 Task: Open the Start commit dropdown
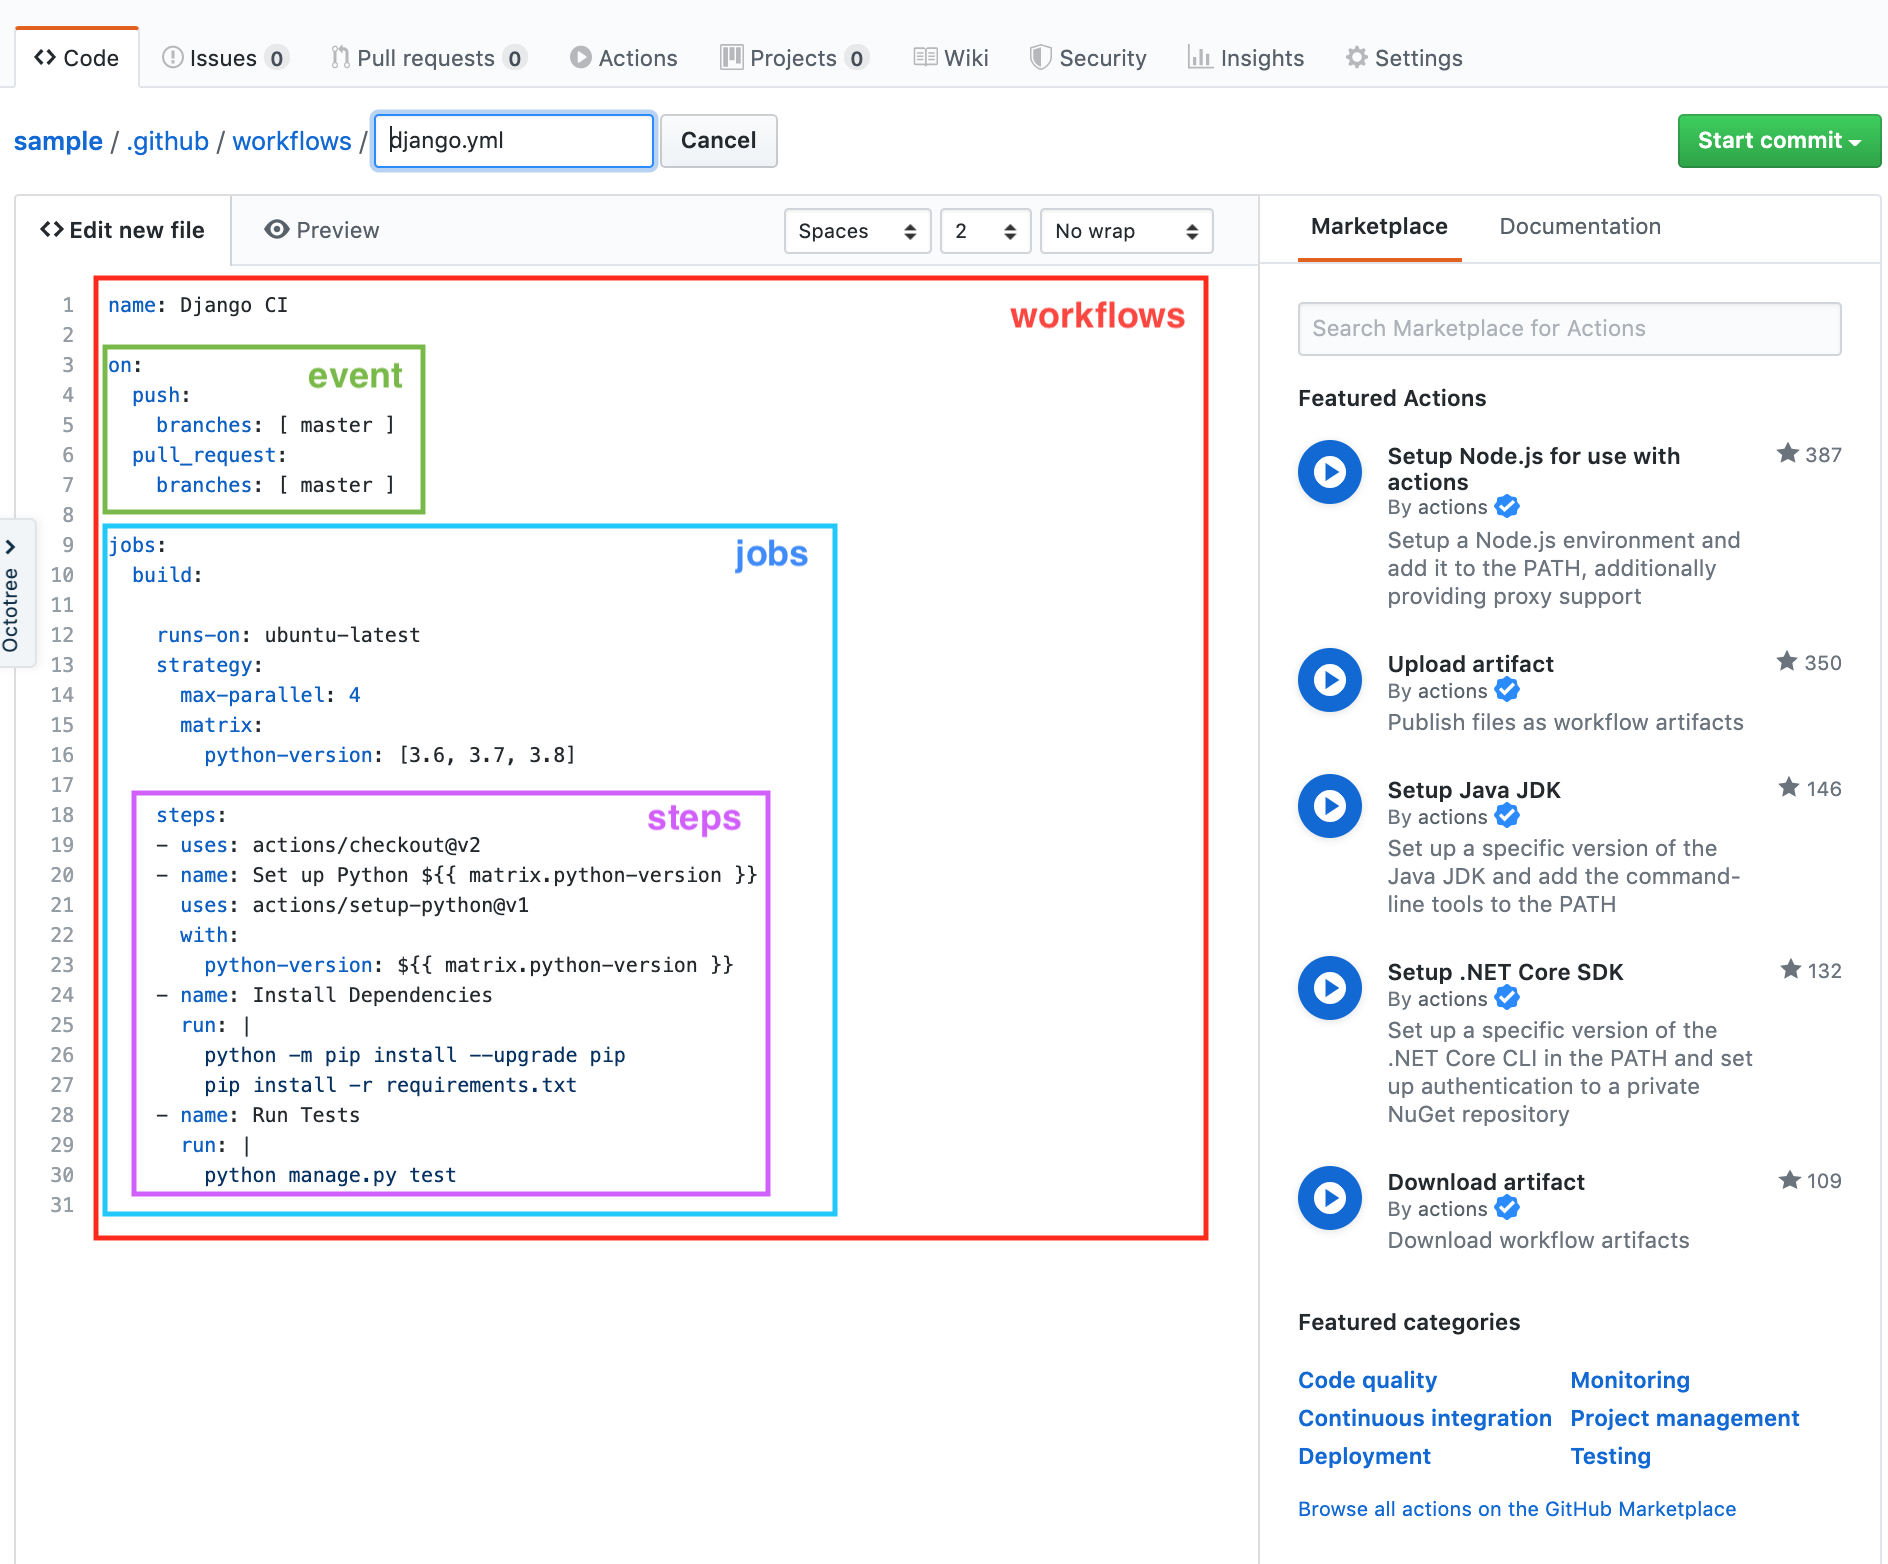click(1779, 141)
